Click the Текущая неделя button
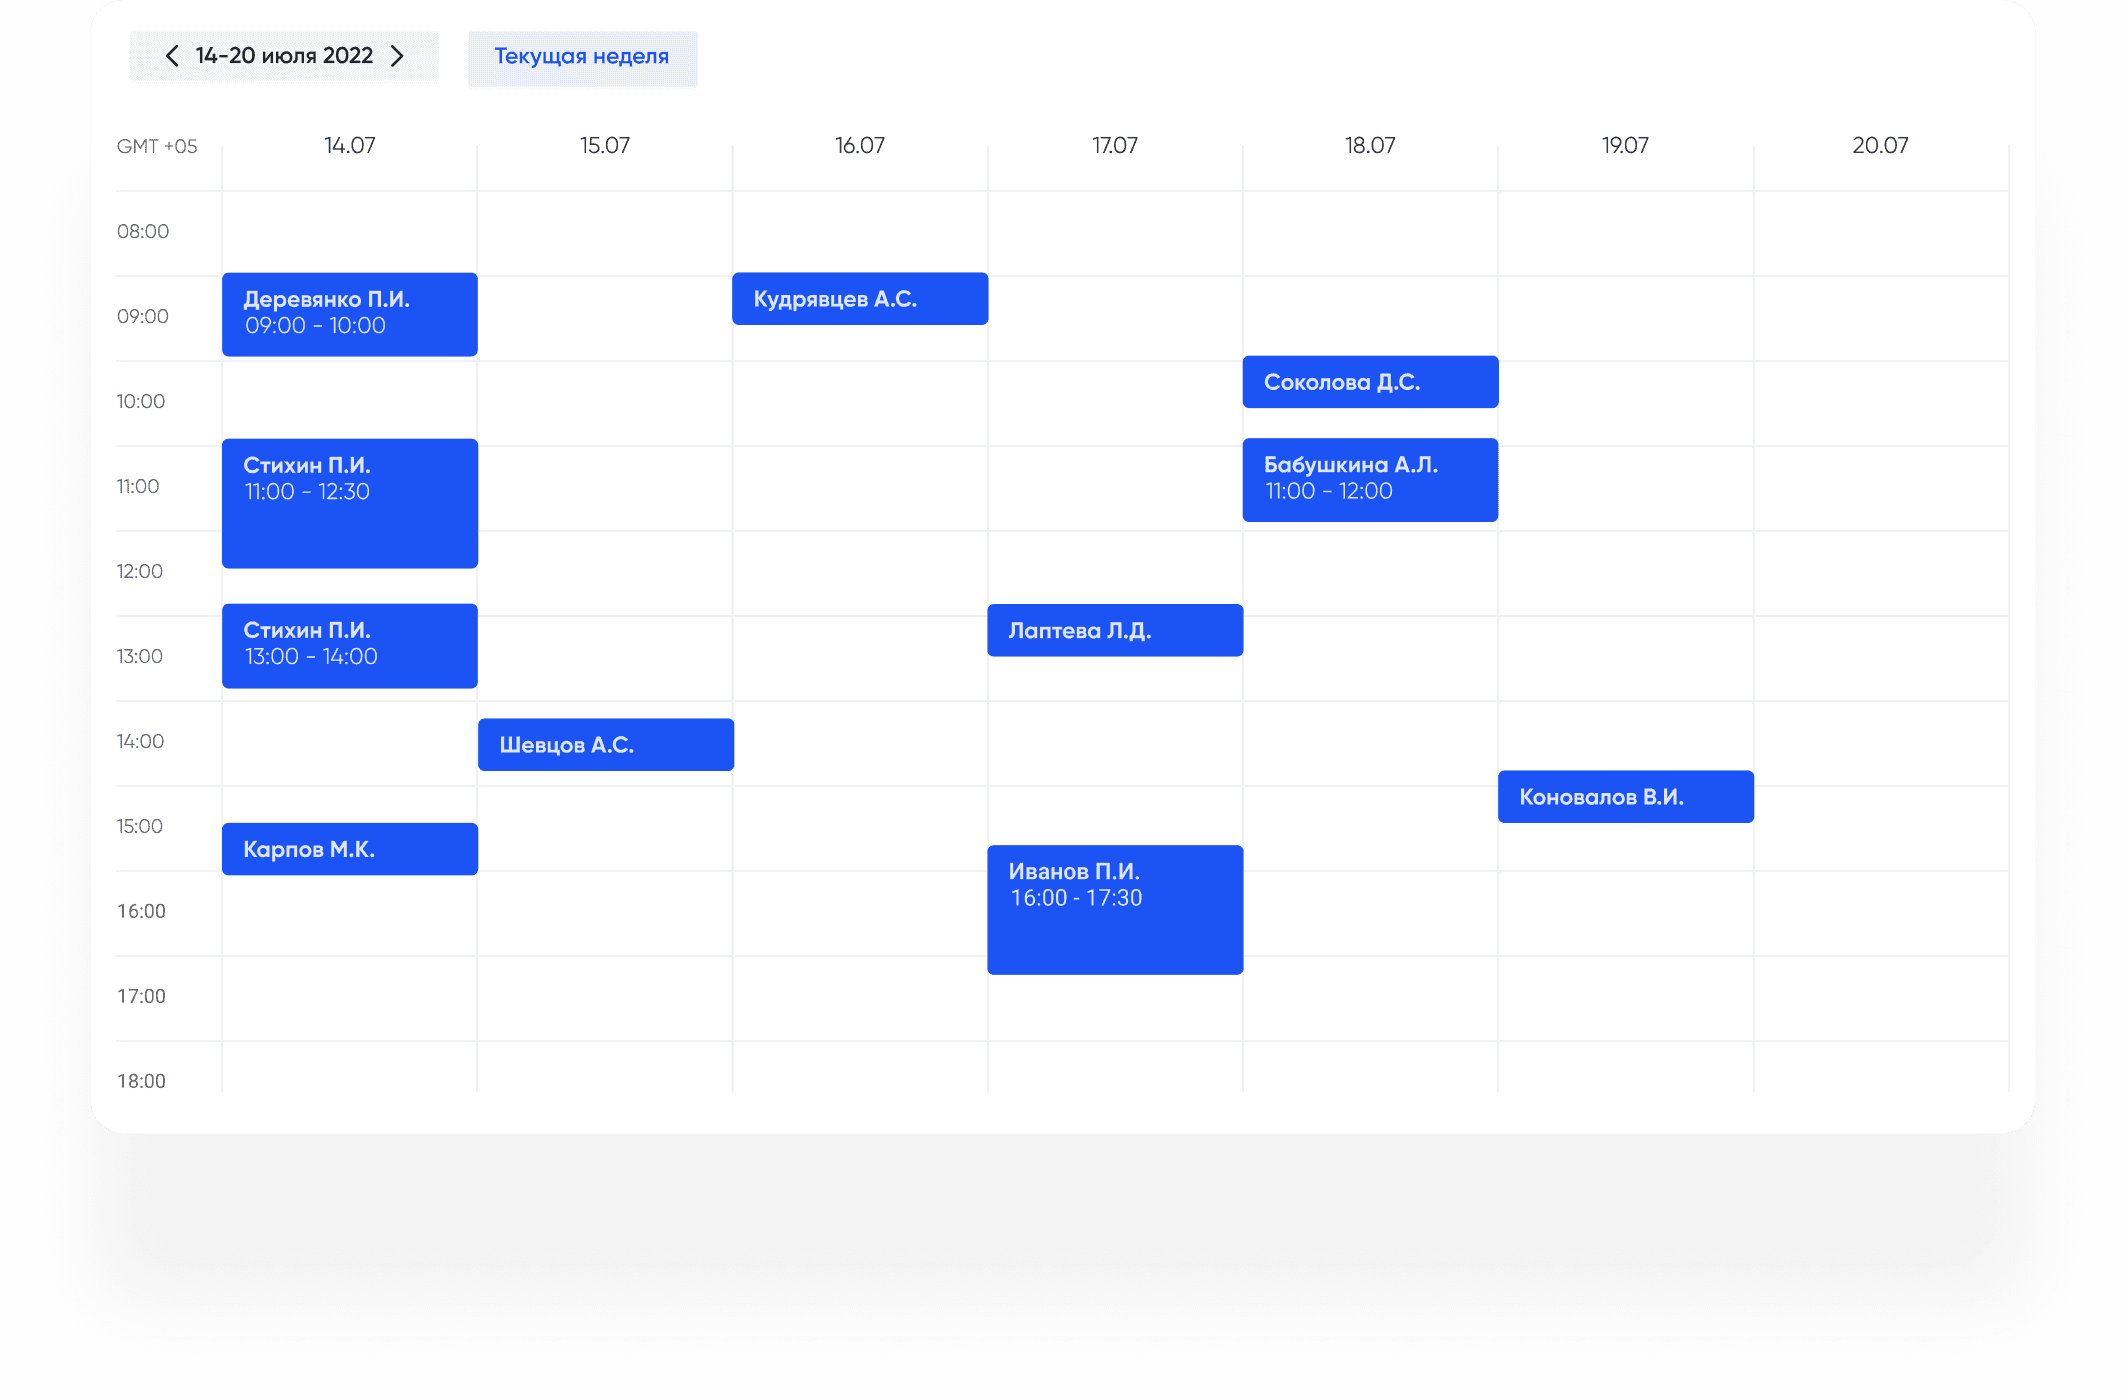The image size is (2126, 1398). click(x=582, y=57)
